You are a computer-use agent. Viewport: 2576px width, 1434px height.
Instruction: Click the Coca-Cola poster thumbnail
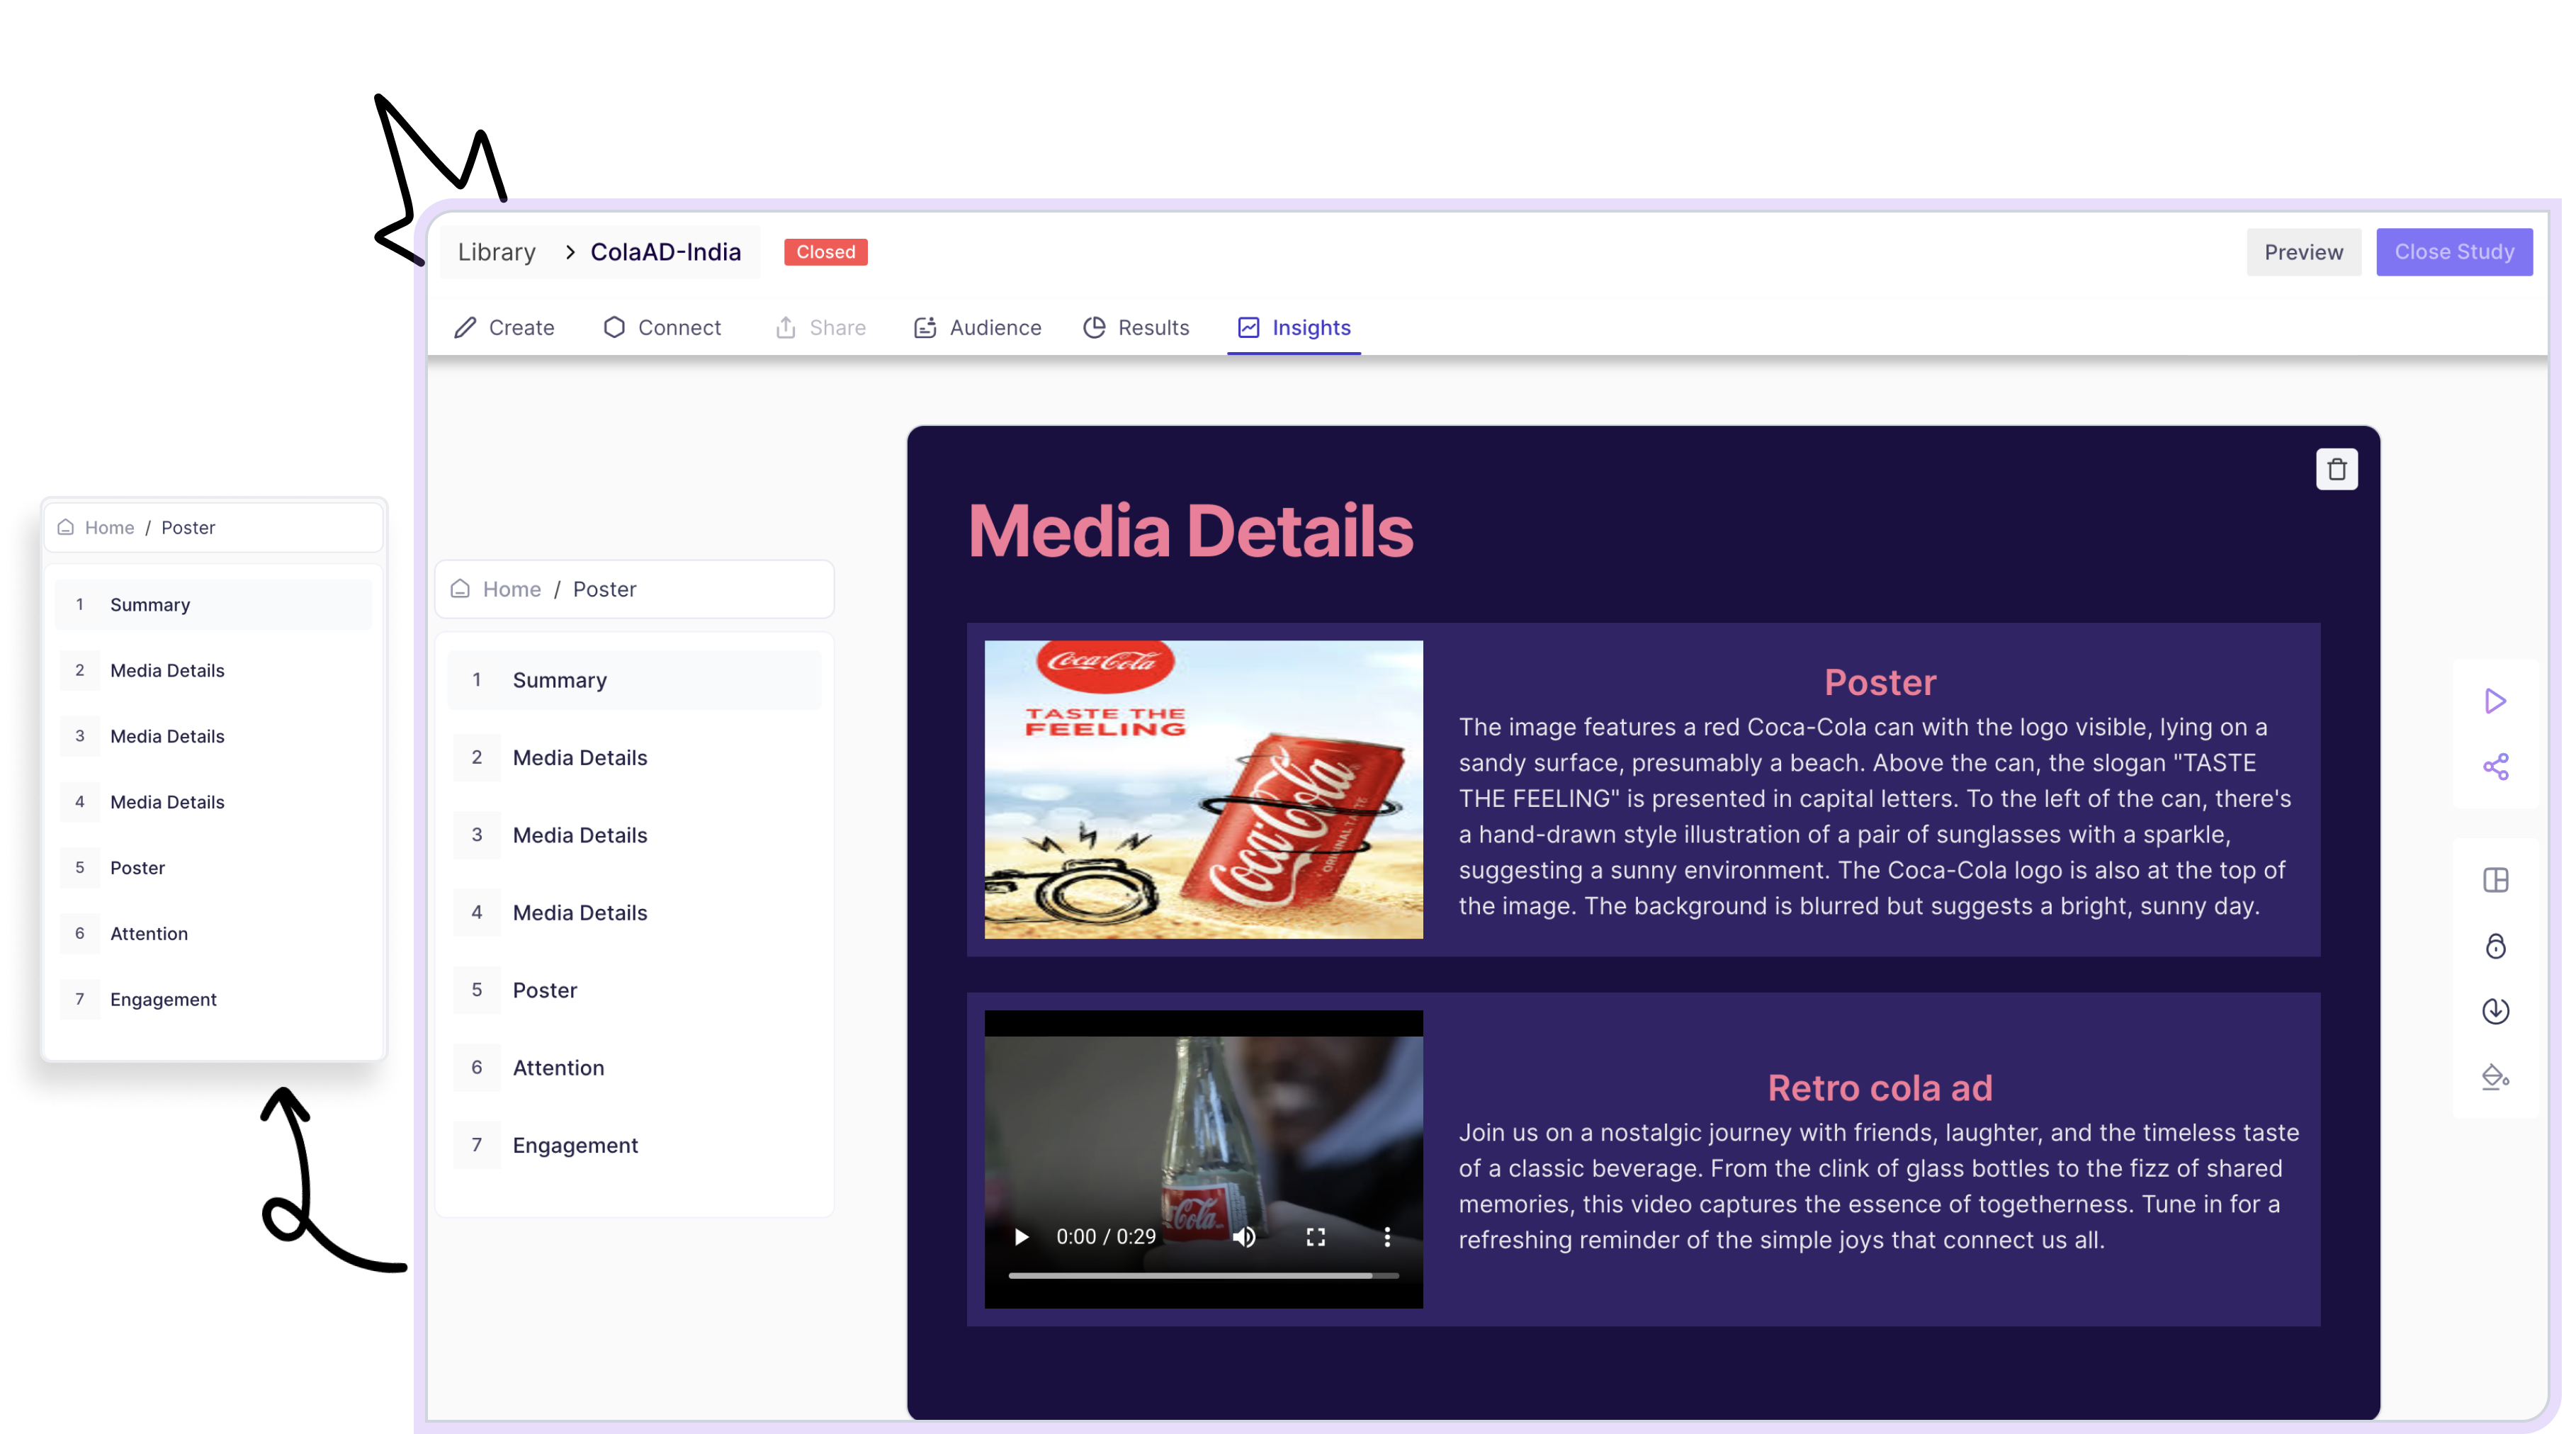[x=1203, y=789]
